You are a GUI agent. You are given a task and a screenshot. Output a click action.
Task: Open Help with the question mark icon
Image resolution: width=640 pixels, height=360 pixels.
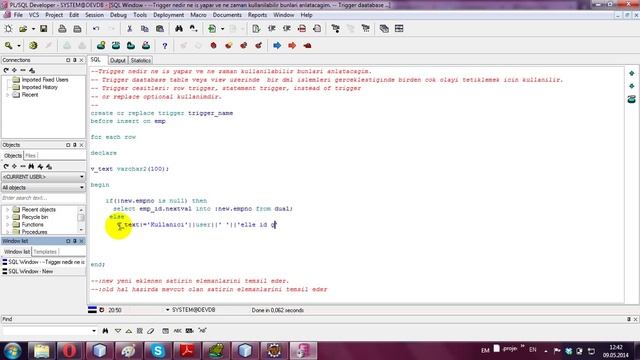(x=164, y=46)
